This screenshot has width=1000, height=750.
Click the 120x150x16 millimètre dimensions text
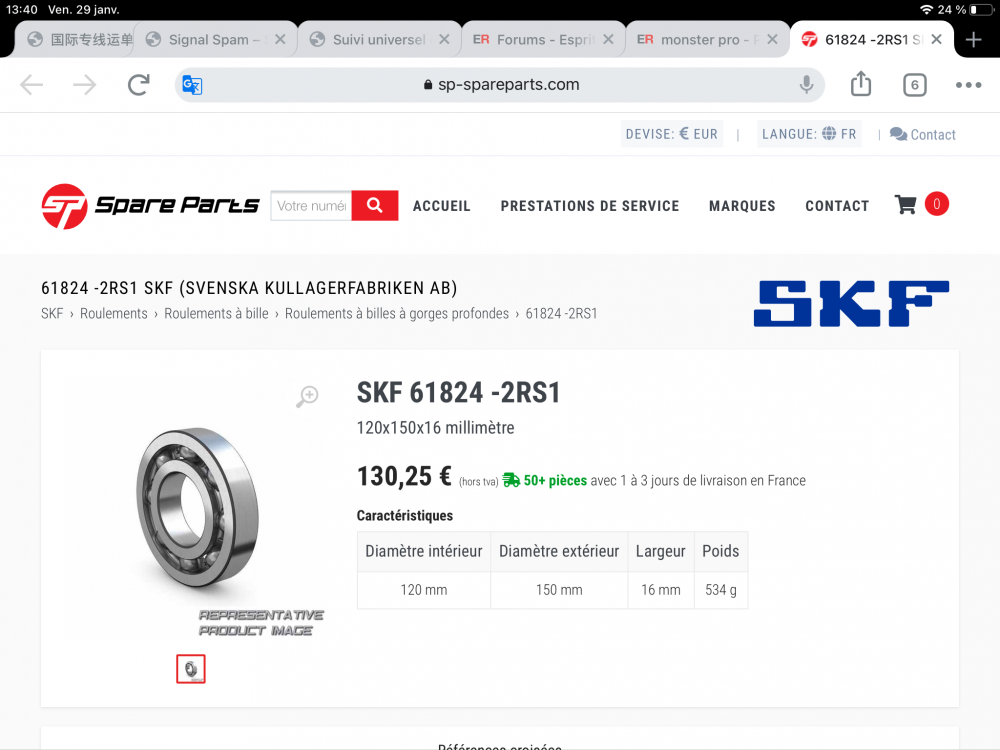[x=436, y=428]
